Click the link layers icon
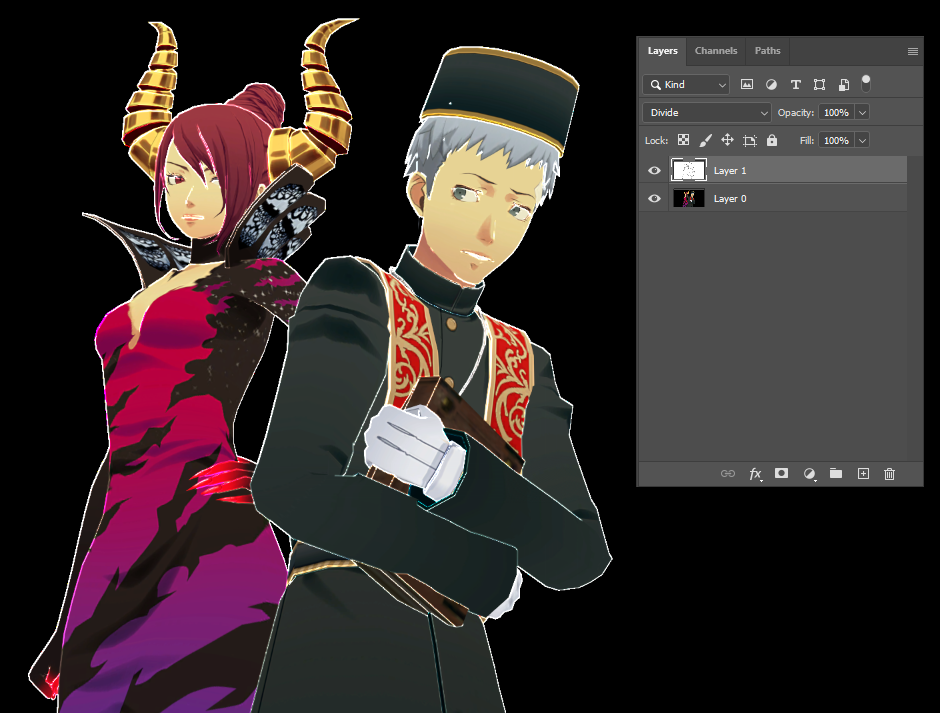Viewport: 940px width, 713px height. (728, 474)
